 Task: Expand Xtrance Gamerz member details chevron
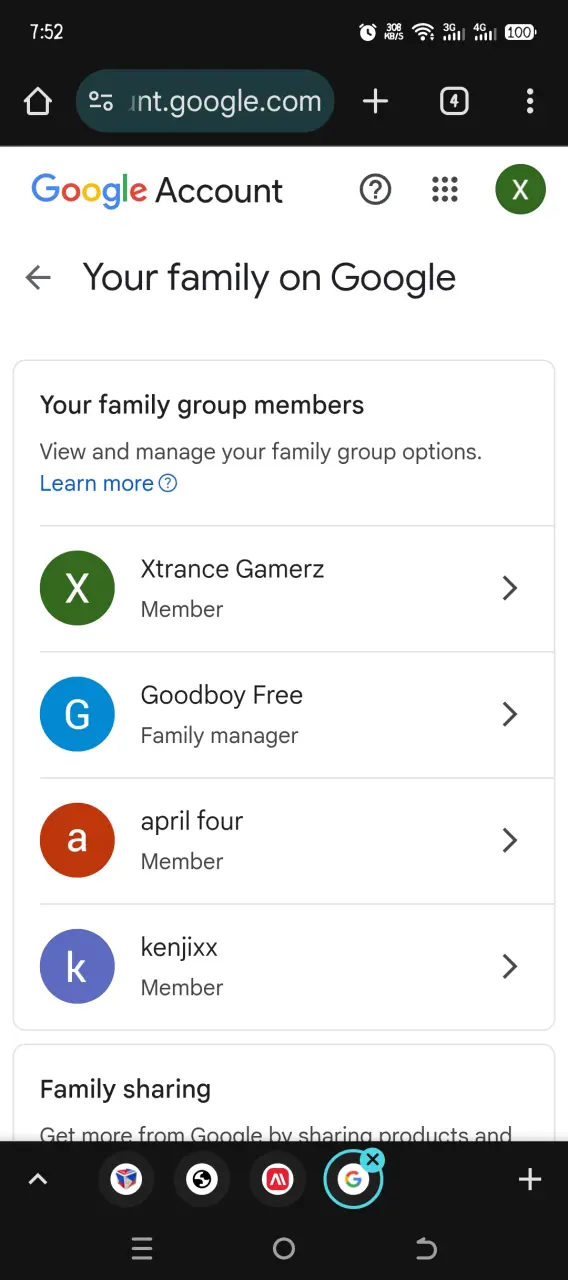509,588
